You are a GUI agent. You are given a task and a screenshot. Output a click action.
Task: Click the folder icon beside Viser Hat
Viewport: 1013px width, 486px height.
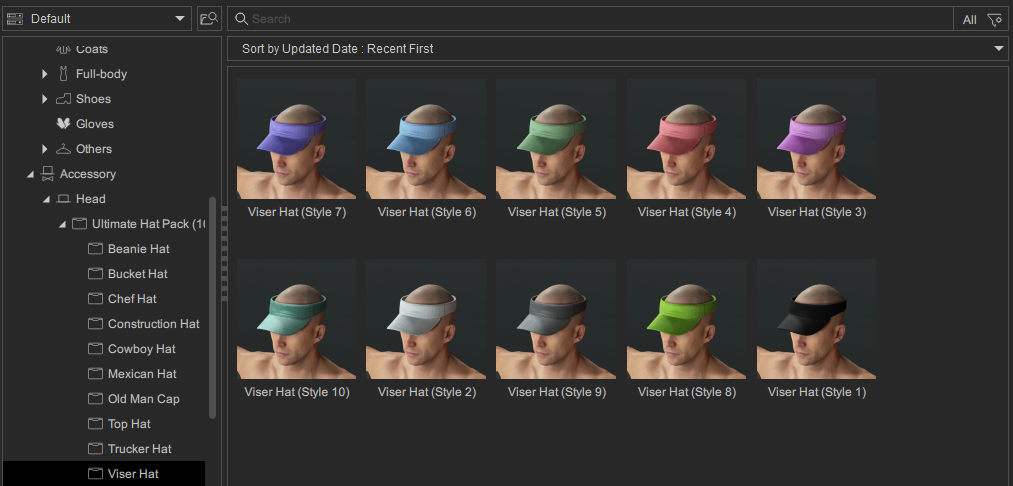[96, 474]
